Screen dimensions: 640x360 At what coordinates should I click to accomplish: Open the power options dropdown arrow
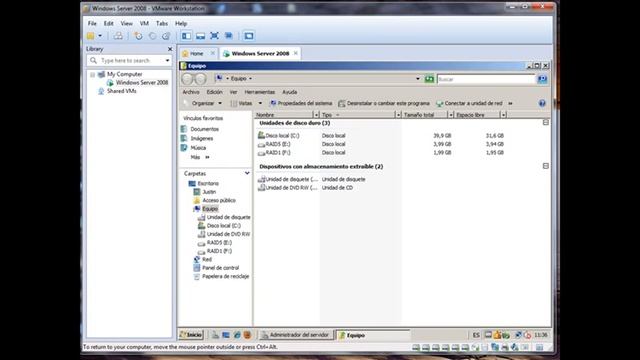(x=100, y=36)
